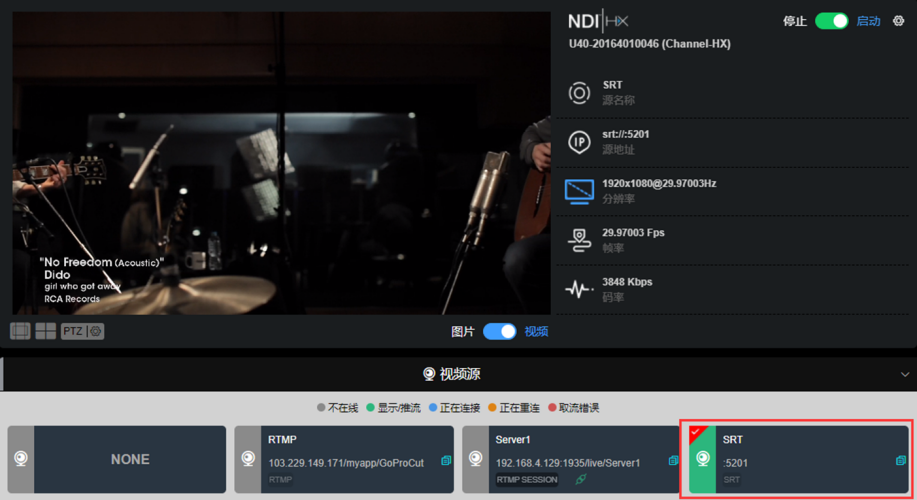Switch to quad-view grid layout icon
This screenshot has width=917, height=500.
coord(46,331)
